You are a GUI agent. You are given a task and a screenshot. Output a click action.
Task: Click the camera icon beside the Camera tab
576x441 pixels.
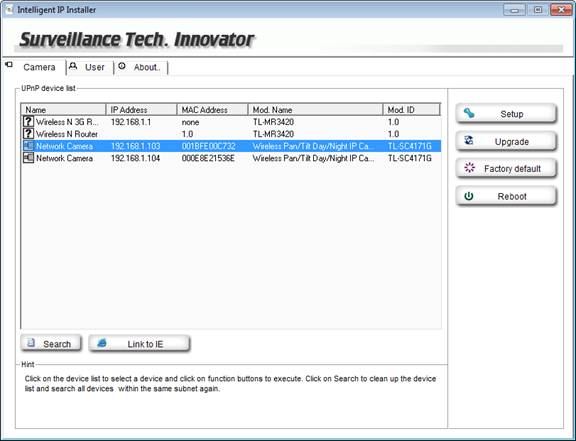[9, 65]
